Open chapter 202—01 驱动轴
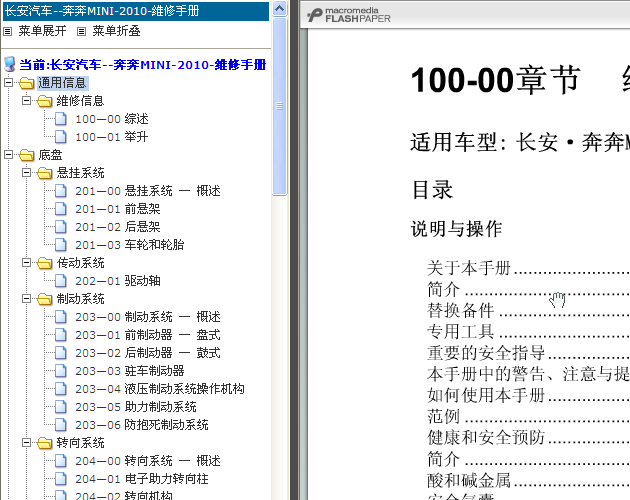This screenshot has height=500, width=630. tap(118, 281)
